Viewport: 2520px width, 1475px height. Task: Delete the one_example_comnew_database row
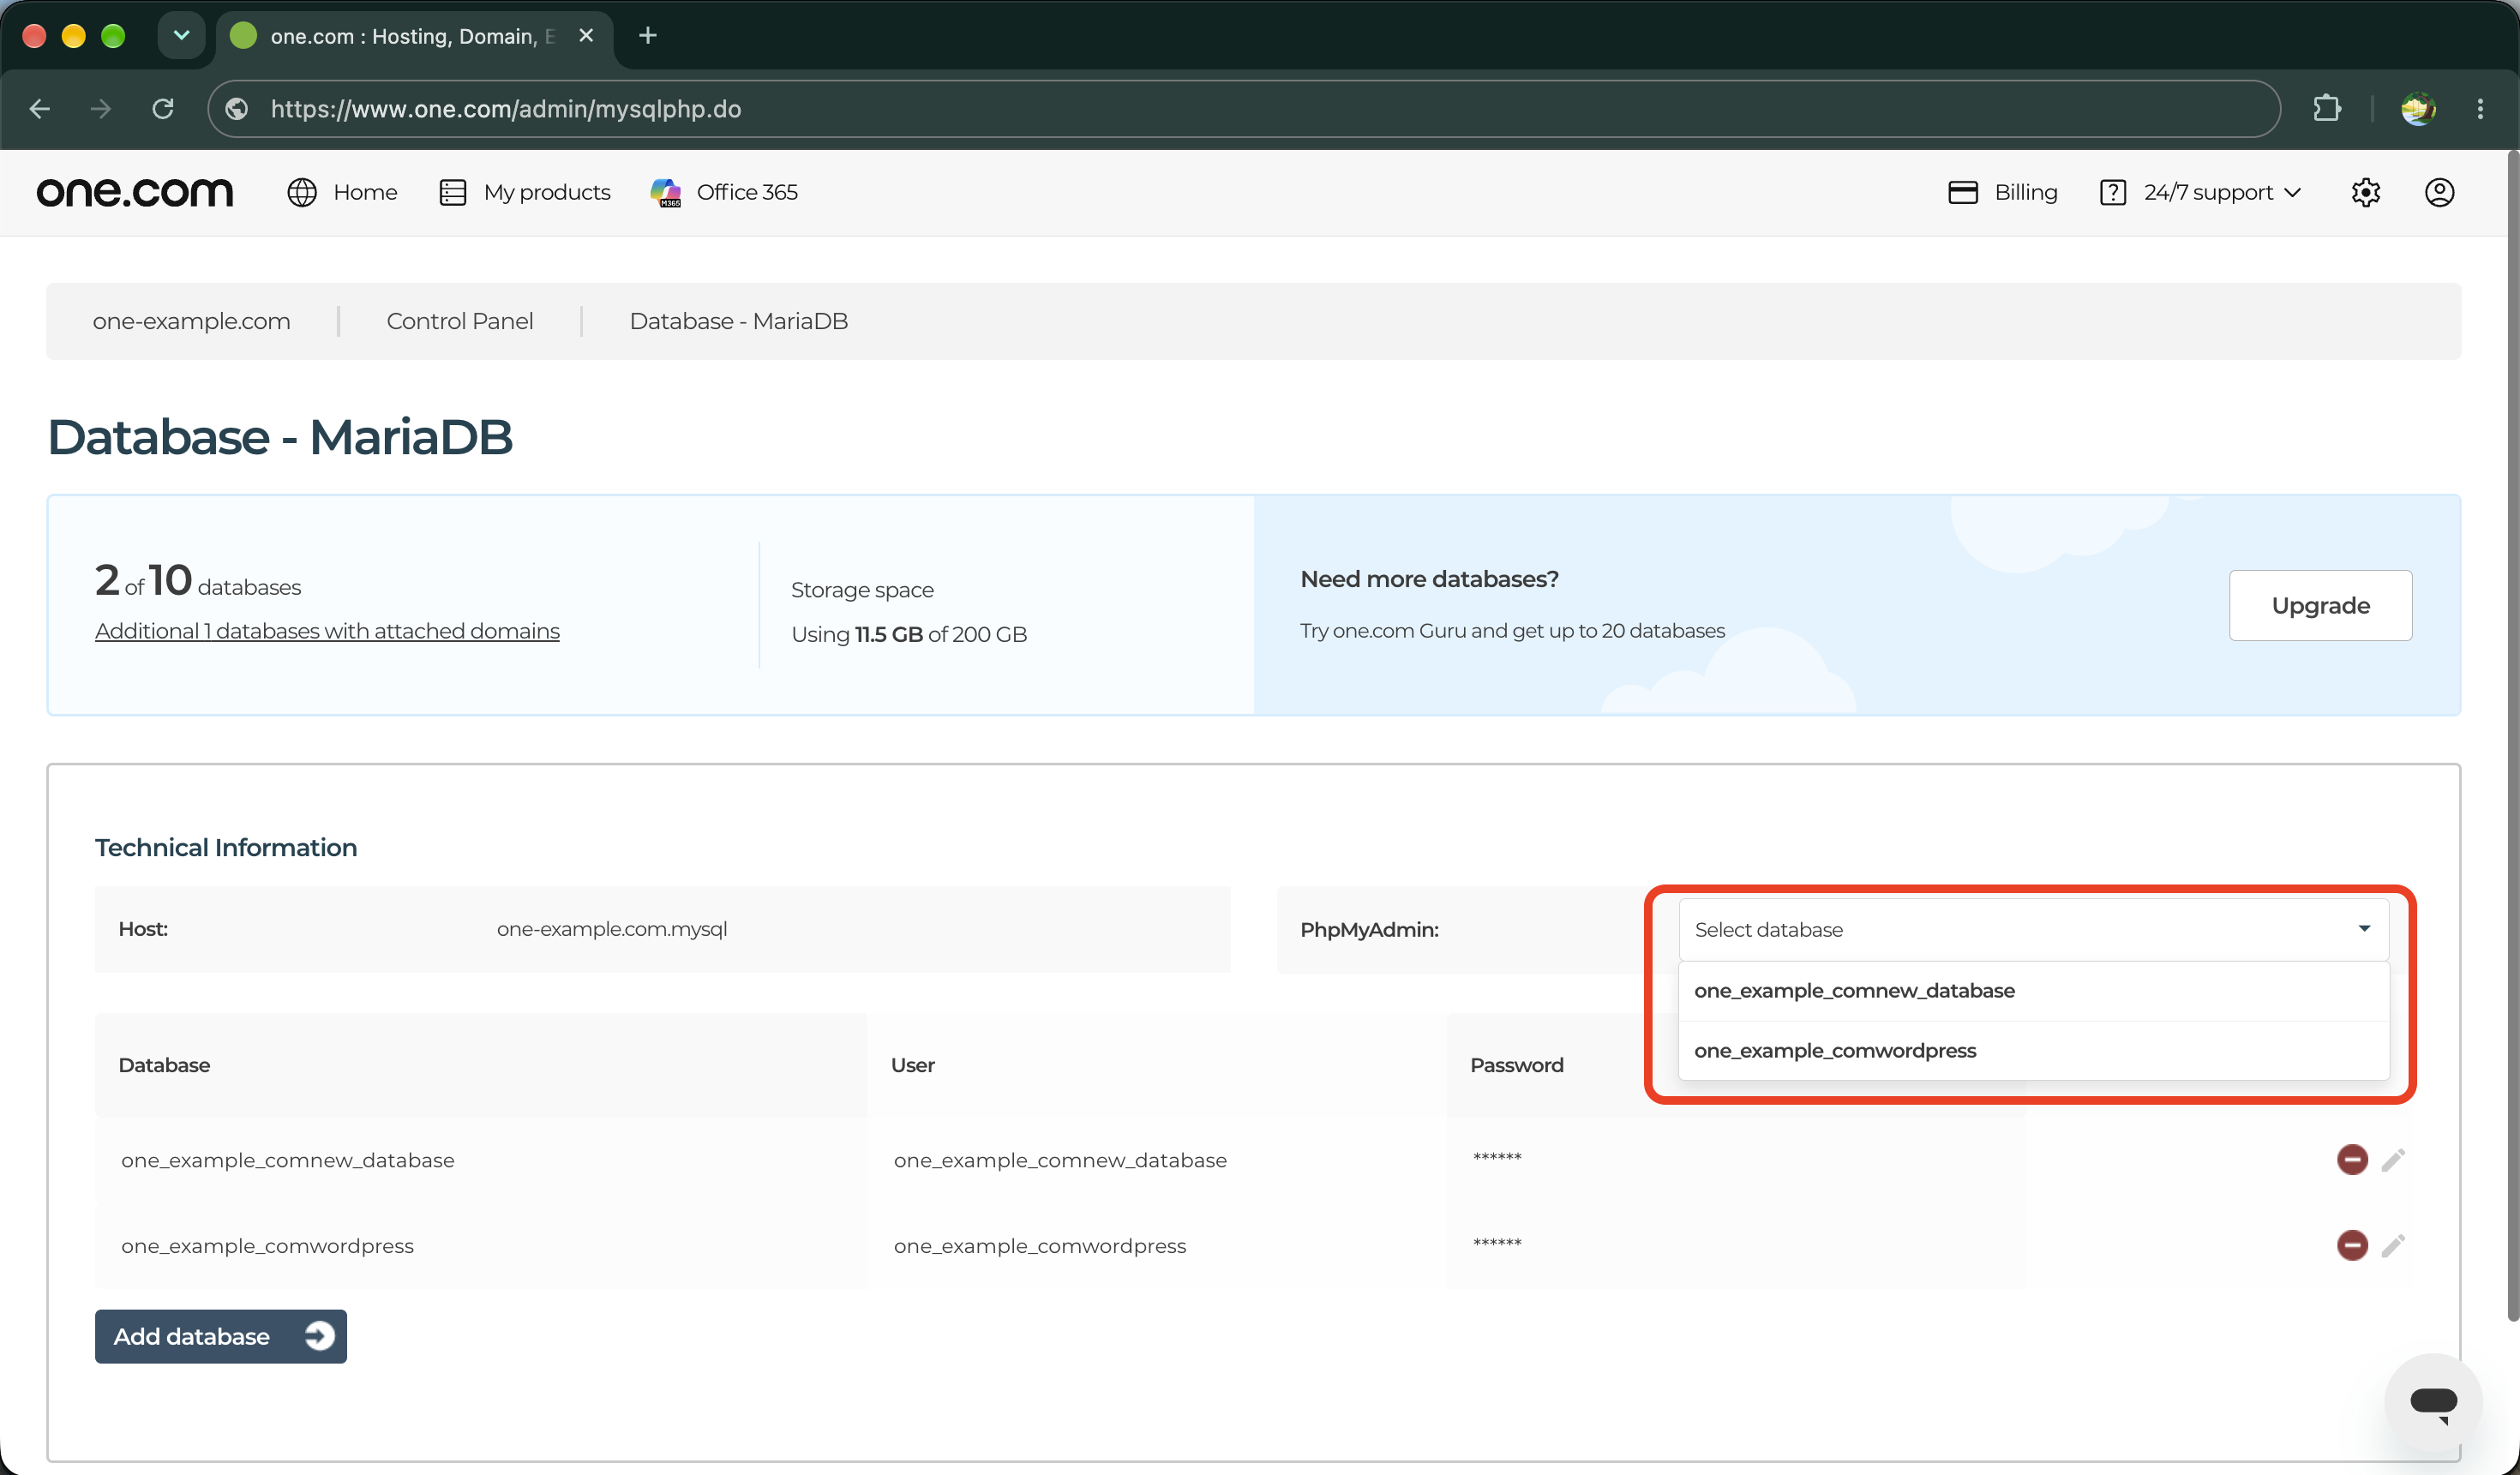(x=2352, y=1159)
